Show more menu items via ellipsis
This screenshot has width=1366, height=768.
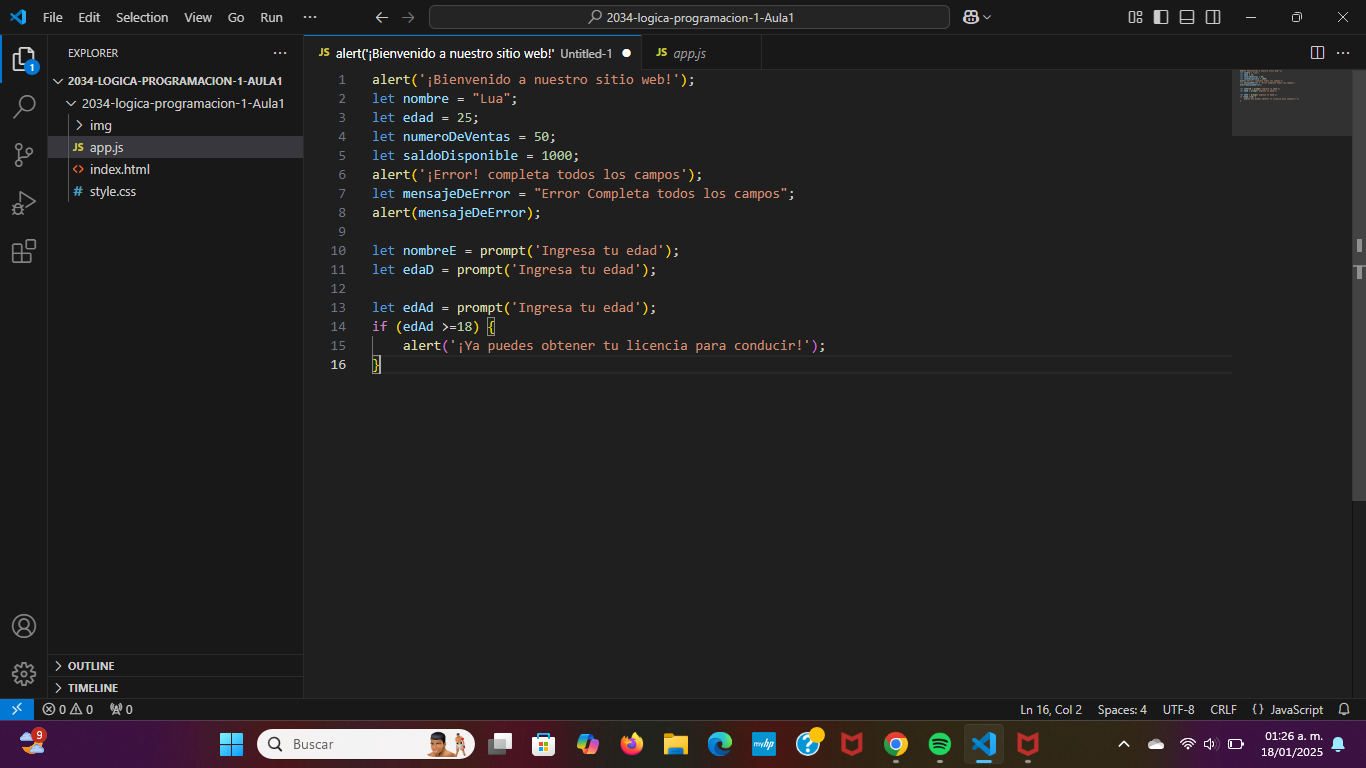point(310,17)
